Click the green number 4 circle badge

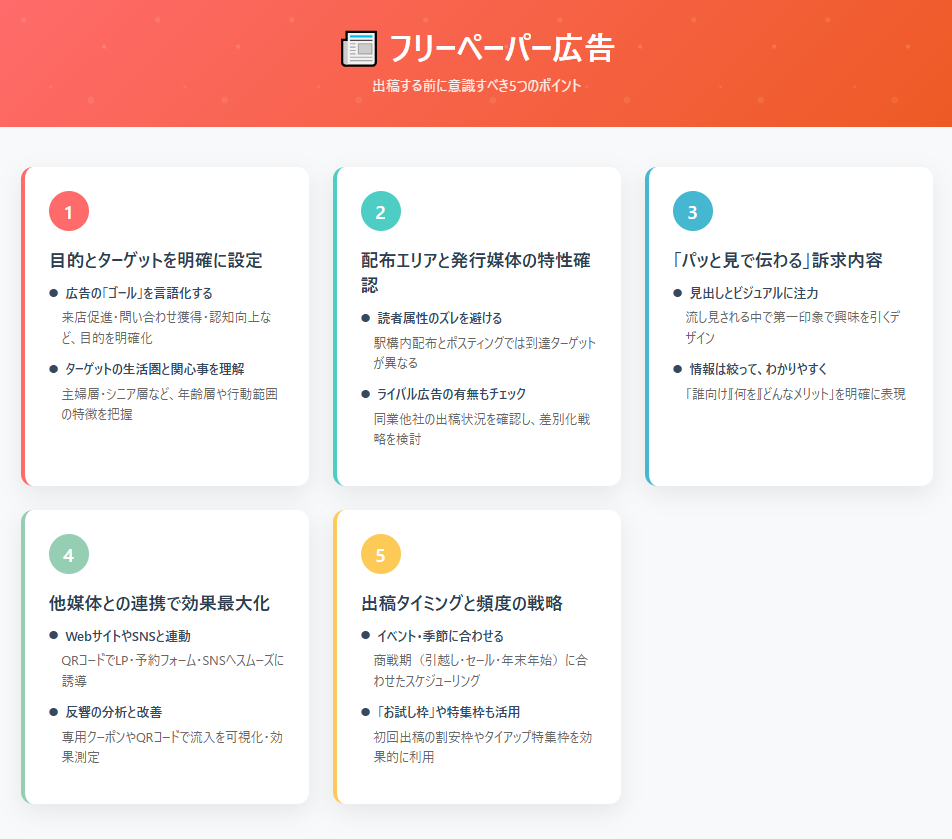69,554
